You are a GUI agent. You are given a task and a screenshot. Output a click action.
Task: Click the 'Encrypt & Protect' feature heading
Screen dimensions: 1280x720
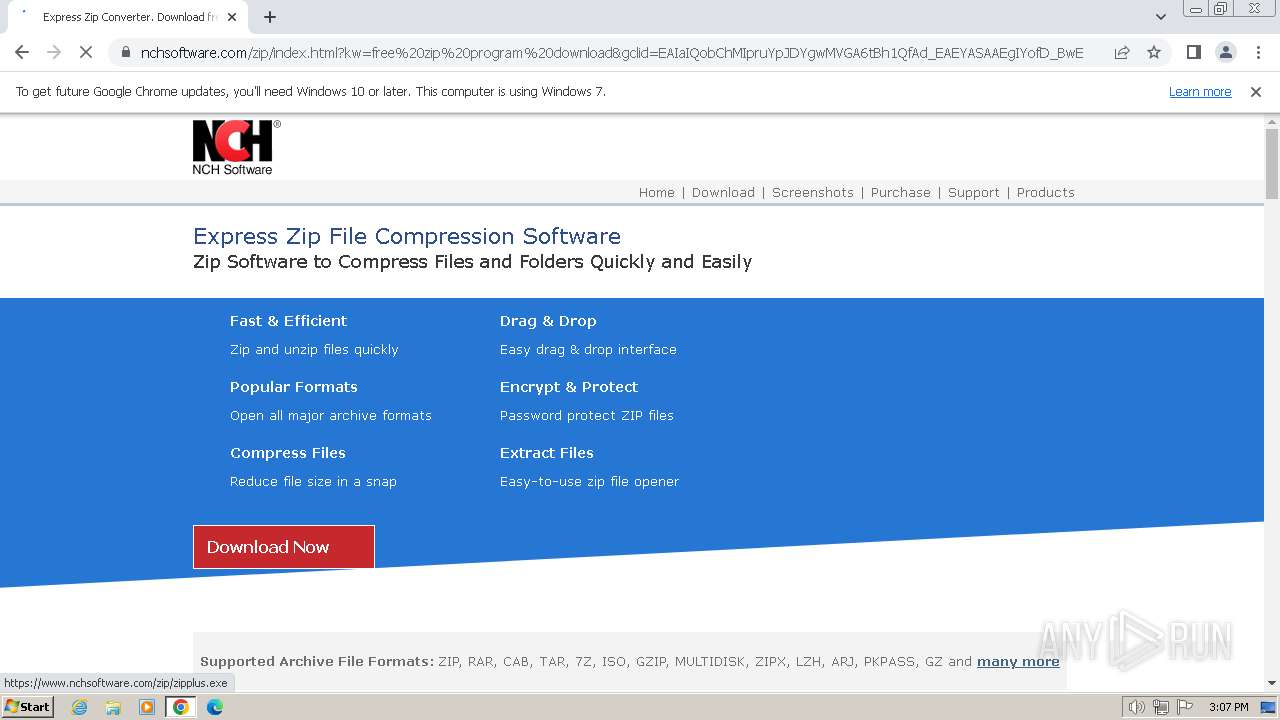coord(569,387)
